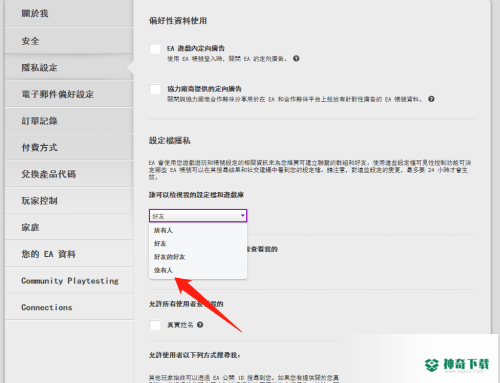Click help icon next to 真實姓名
This screenshot has width=500, height=383.
[200, 325]
